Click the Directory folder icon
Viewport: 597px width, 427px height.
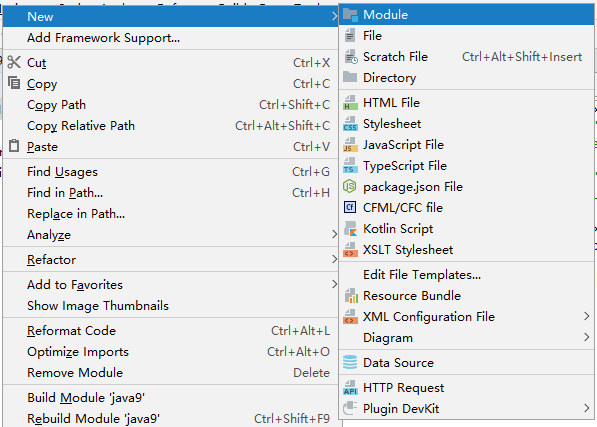(350, 77)
